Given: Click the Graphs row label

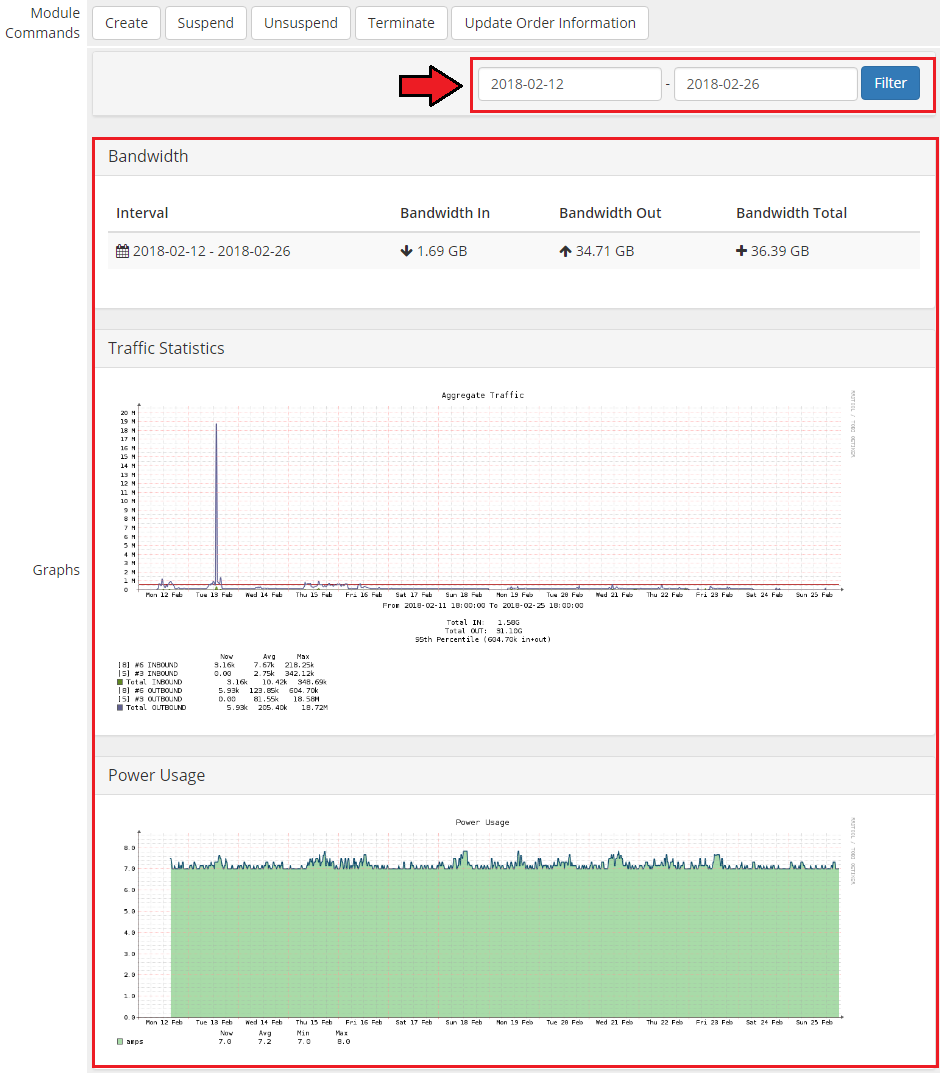Looking at the screenshot, I should click(56, 570).
